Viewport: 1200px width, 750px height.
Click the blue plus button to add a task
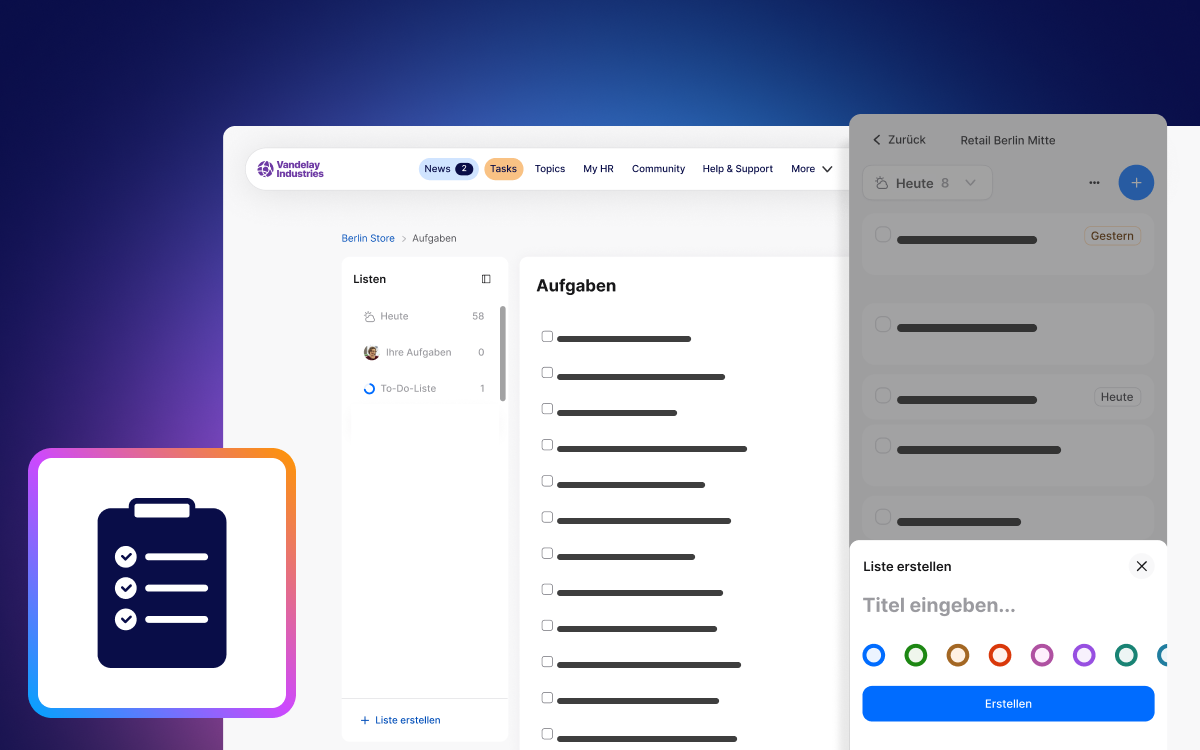click(1136, 182)
